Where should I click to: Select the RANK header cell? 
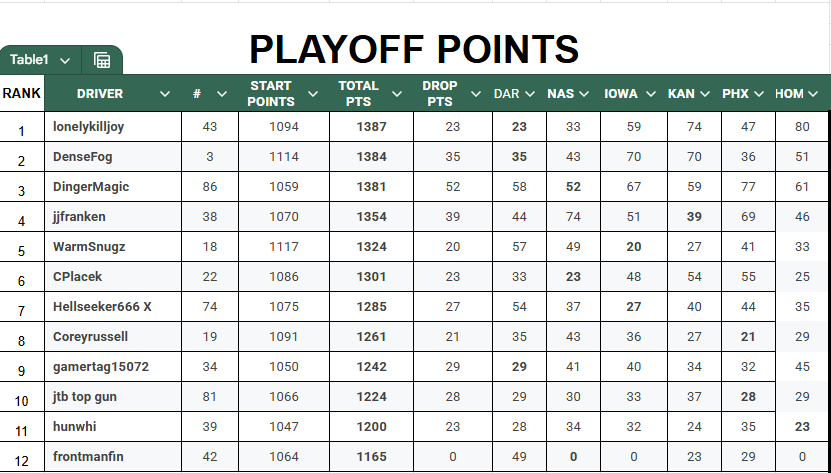21,94
